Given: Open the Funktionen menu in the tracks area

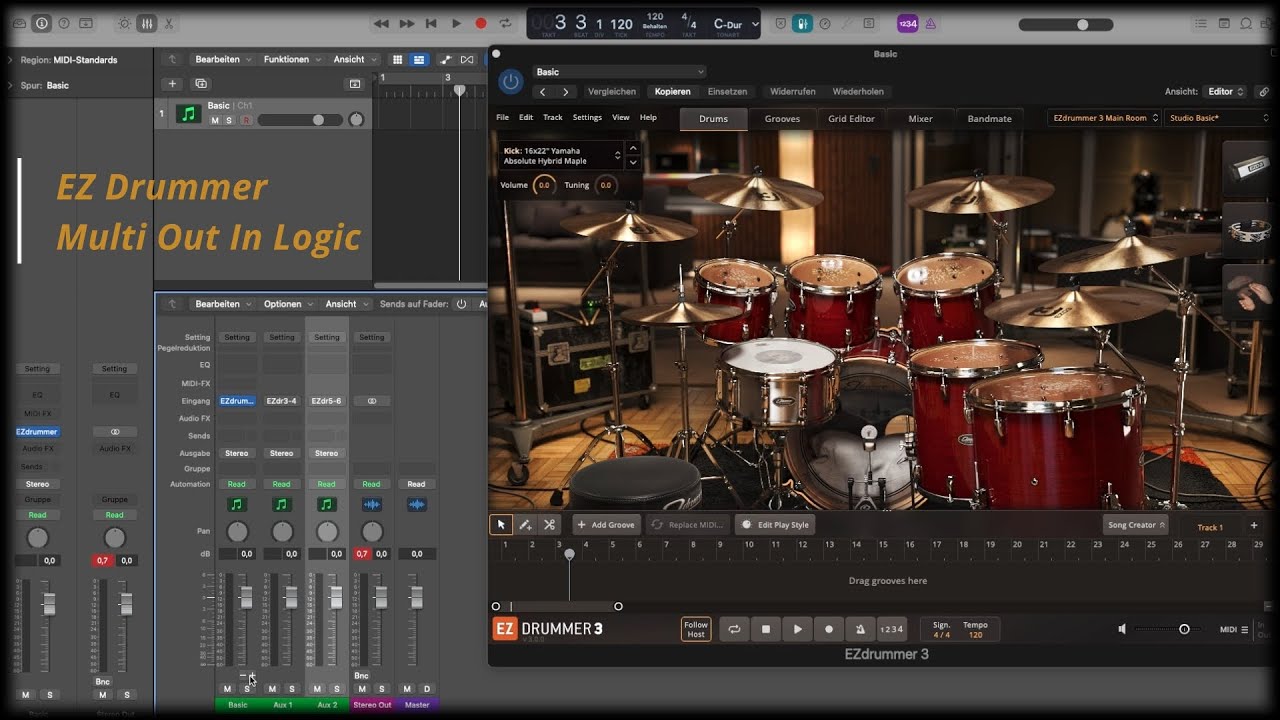Looking at the screenshot, I should 291,59.
